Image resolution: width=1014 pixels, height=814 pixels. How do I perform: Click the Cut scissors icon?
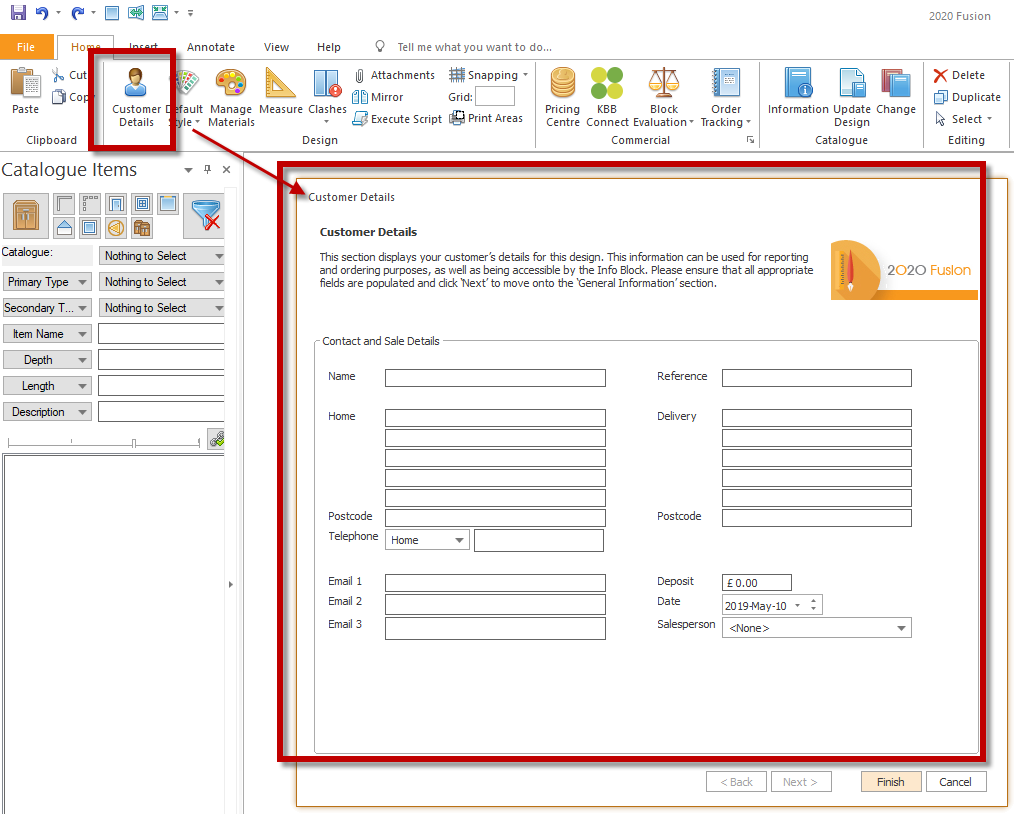pos(58,75)
